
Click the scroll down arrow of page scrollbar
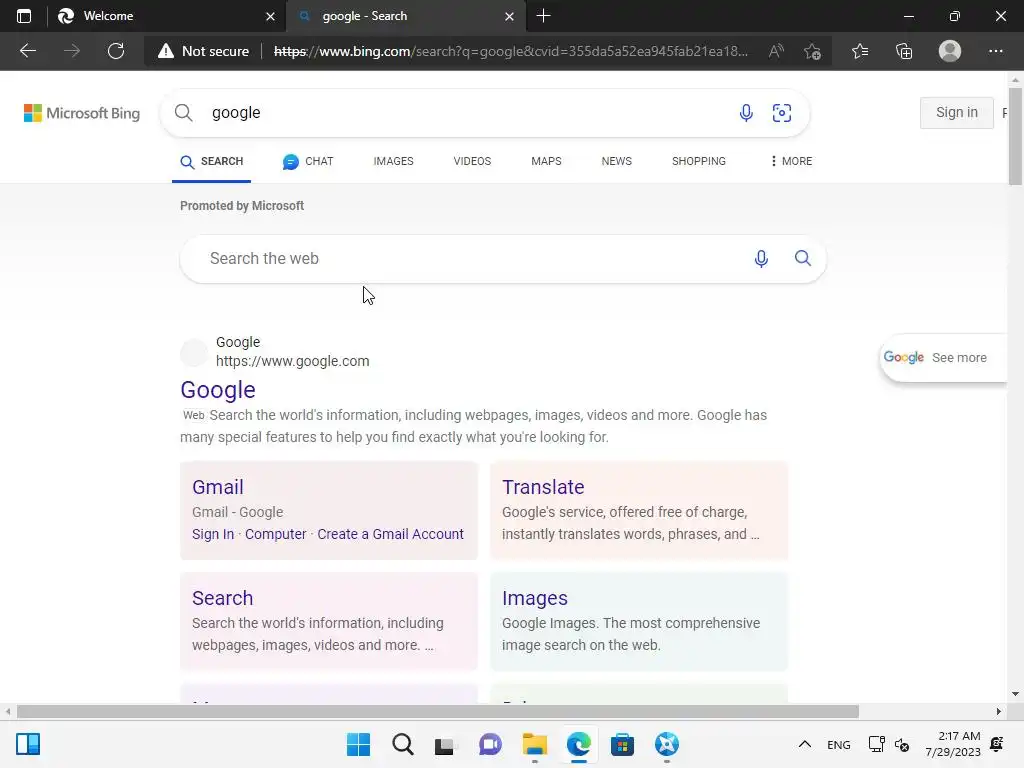(1015, 694)
